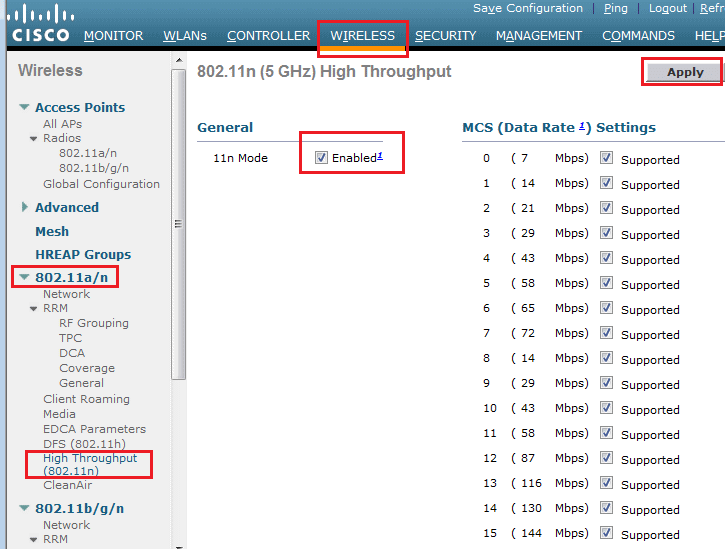Open Network under 802.11b/g/n
Image resolution: width=727 pixels, height=549 pixels.
coord(67,525)
